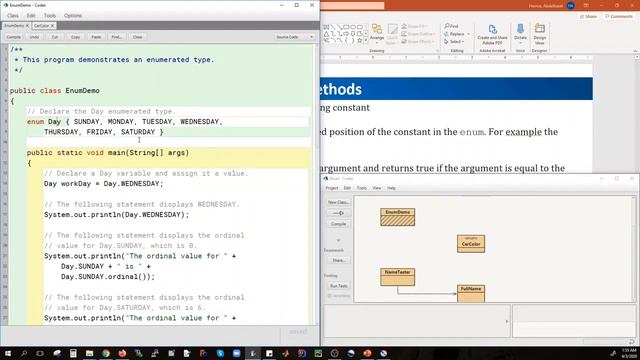Screen dimensions: 640x360
Task: Click the Compile button in editor toolbar
Action: coord(13,37)
